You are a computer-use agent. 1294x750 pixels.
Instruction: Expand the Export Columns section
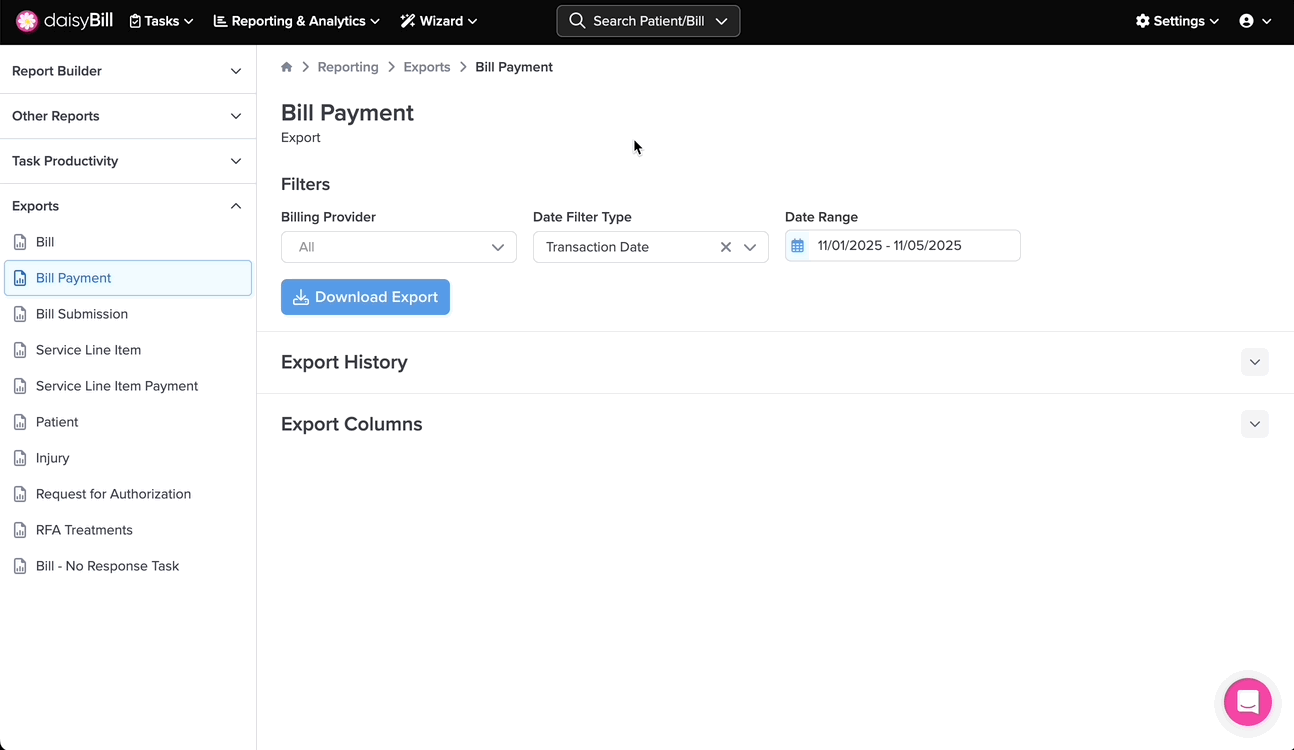coord(1254,424)
